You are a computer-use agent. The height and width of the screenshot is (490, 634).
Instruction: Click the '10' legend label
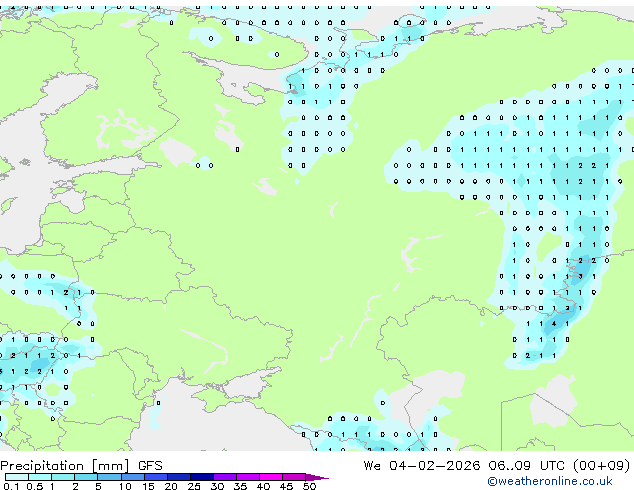pyautogui.click(x=125, y=486)
